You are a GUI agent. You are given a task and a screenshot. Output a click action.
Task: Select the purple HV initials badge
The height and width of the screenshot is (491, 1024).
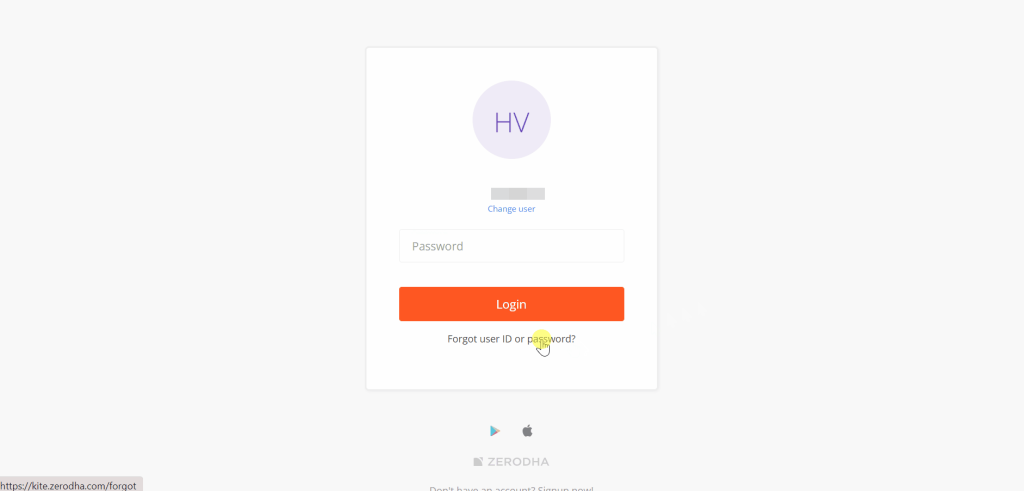click(x=511, y=119)
